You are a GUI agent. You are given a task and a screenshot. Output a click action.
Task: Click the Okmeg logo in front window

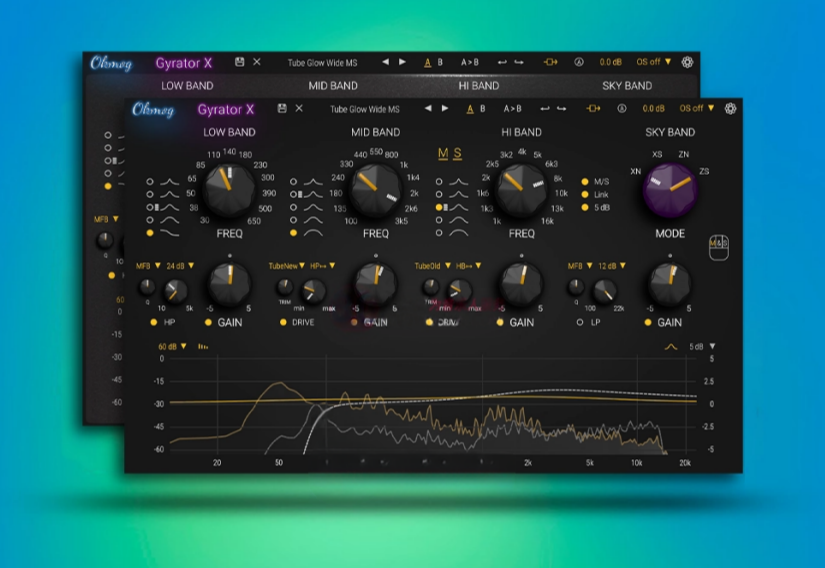click(153, 109)
